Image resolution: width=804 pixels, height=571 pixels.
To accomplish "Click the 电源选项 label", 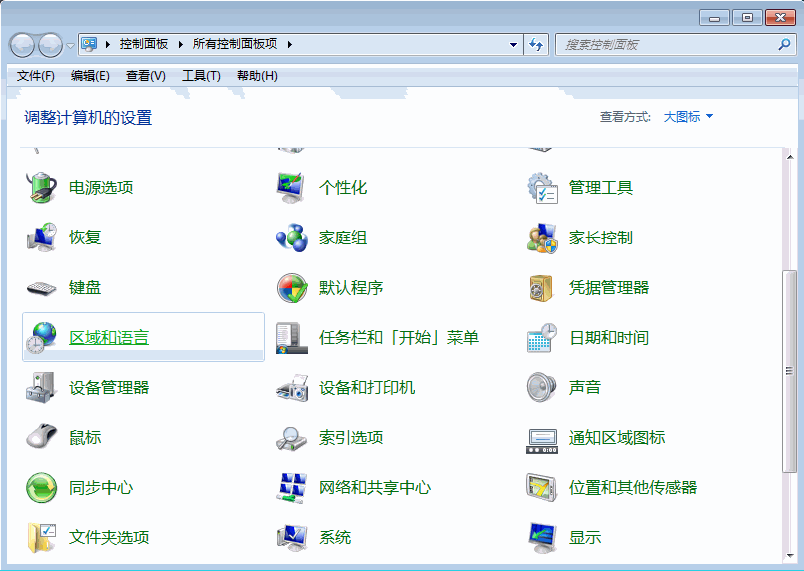I will point(101,188).
